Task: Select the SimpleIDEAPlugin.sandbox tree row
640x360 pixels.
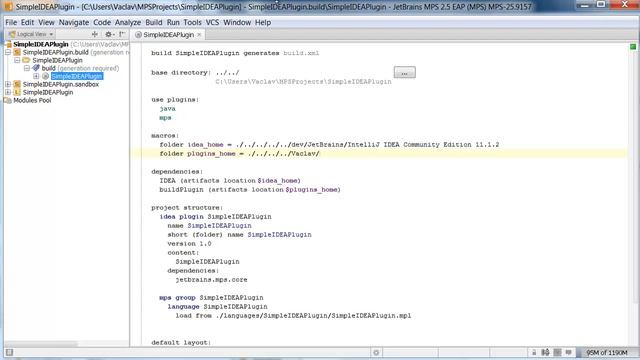Action: click(61, 84)
